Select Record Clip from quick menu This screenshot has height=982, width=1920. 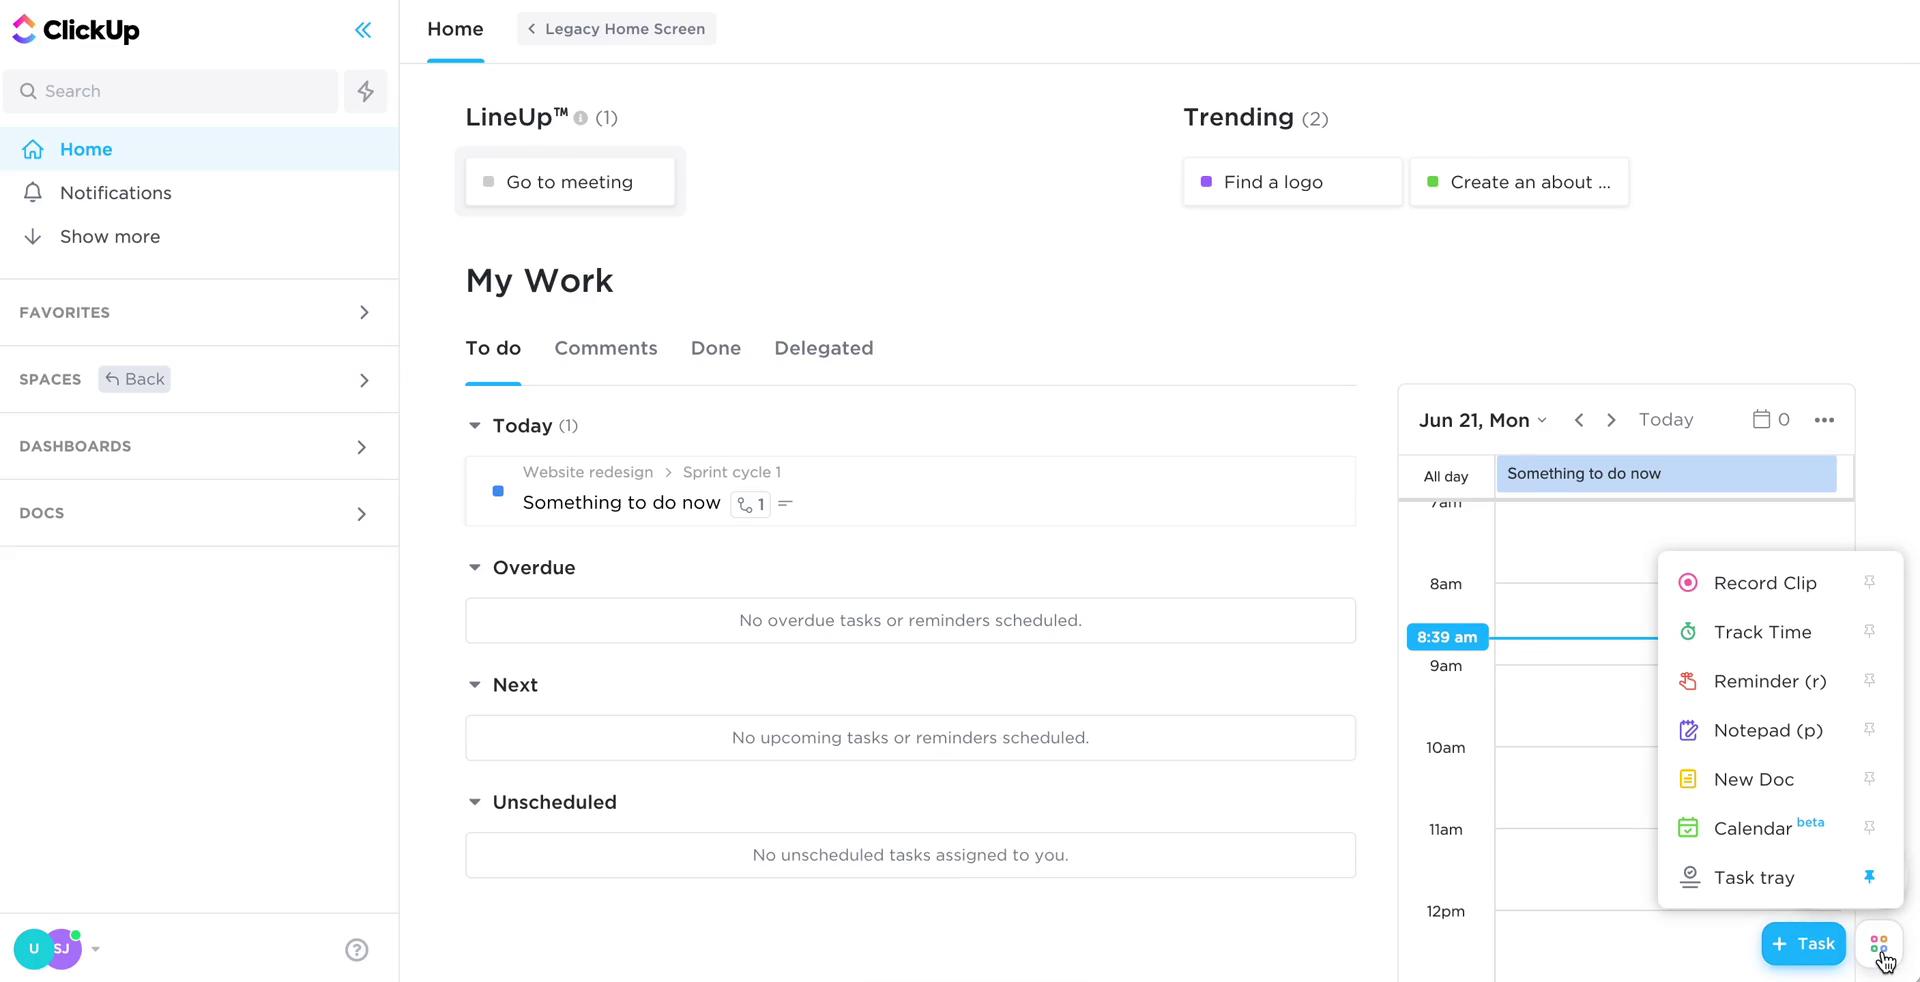1765,583
